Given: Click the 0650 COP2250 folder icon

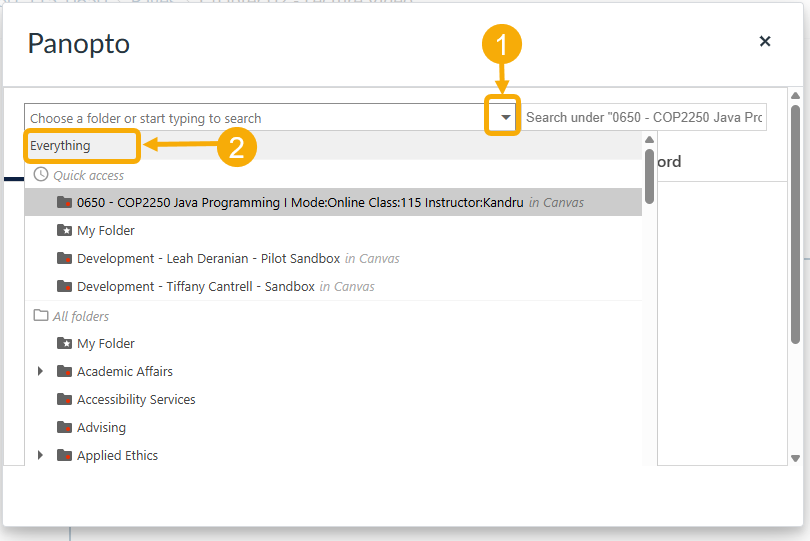Looking at the screenshot, I should pos(65,202).
